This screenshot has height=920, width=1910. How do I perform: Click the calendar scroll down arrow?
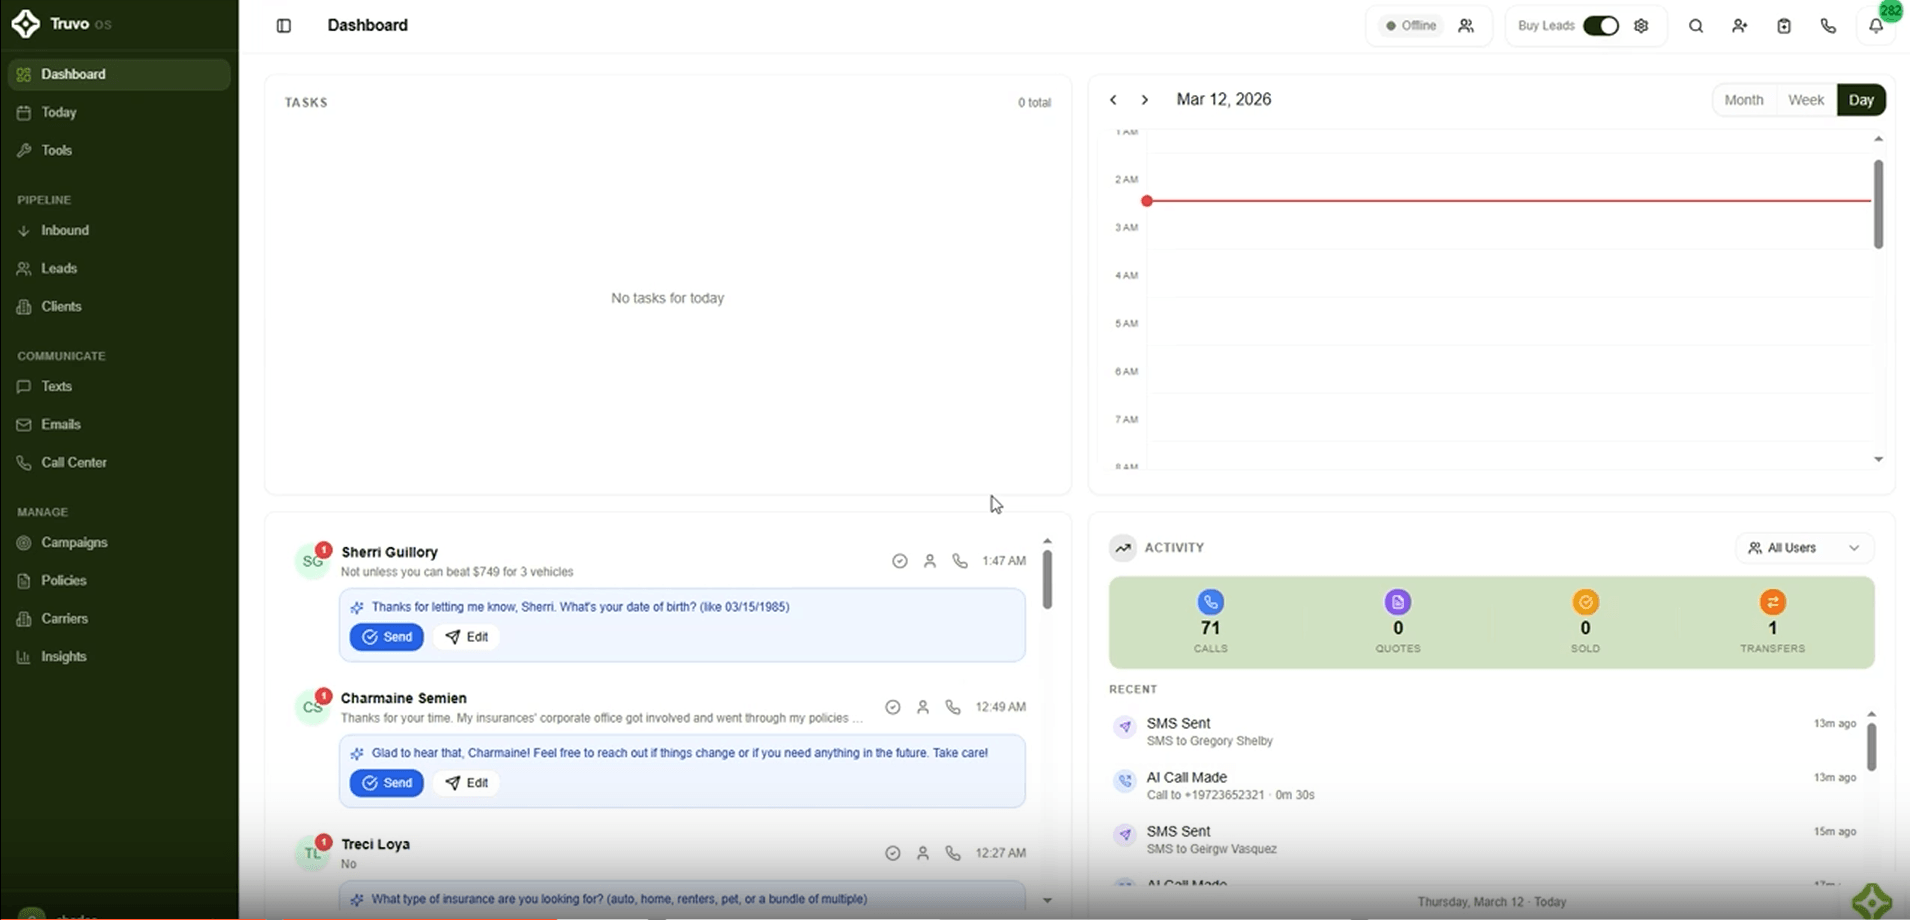[x=1878, y=460]
